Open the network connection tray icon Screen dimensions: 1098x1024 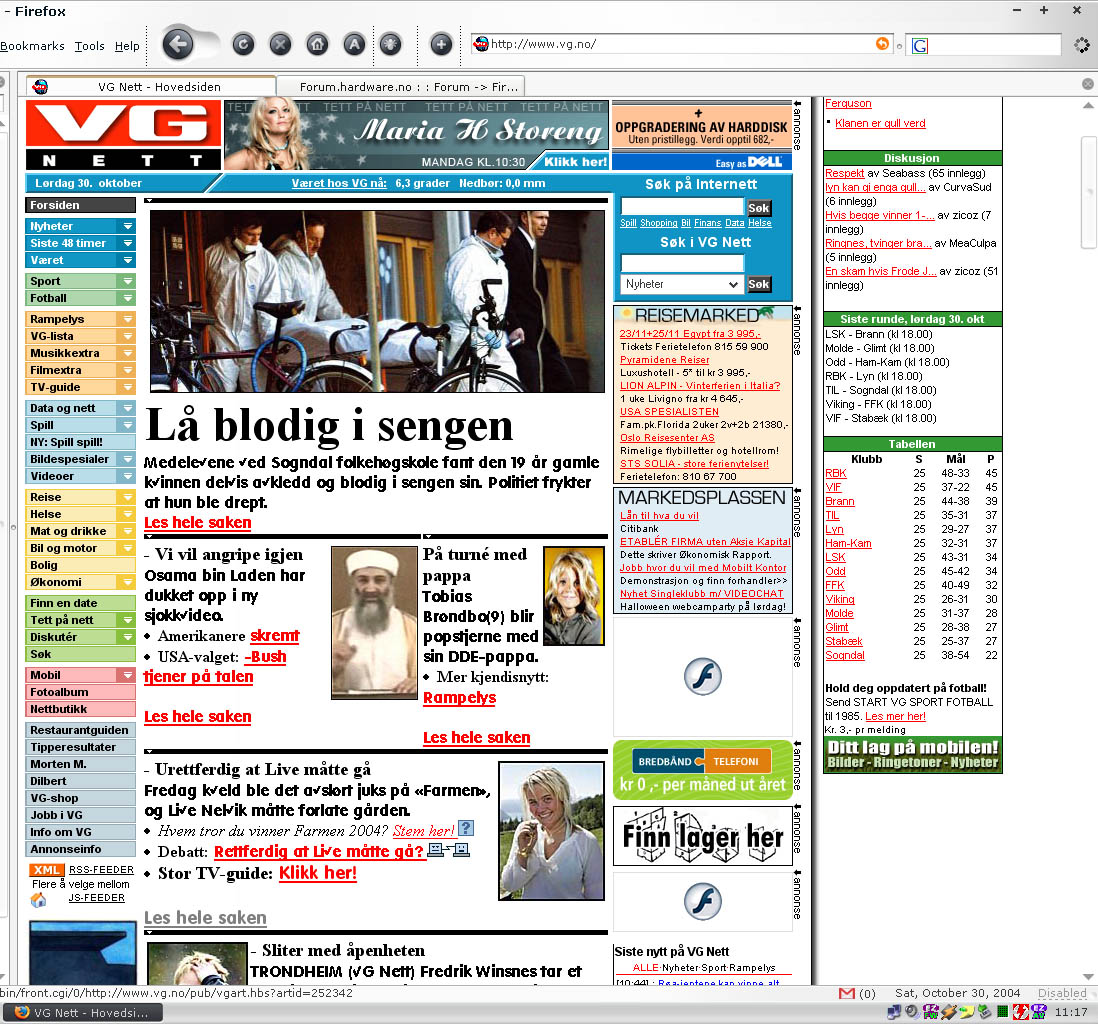(x=894, y=1011)
